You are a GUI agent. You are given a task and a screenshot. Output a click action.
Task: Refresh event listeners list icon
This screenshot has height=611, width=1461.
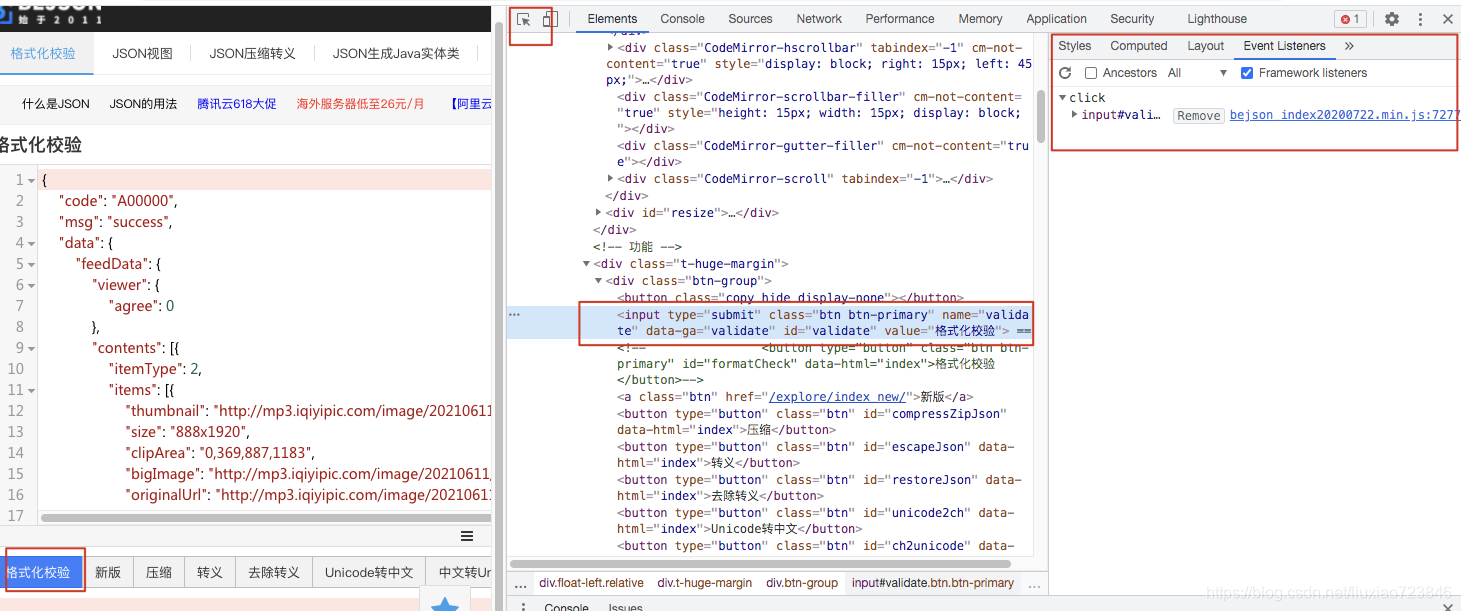tap(1065, 73)
